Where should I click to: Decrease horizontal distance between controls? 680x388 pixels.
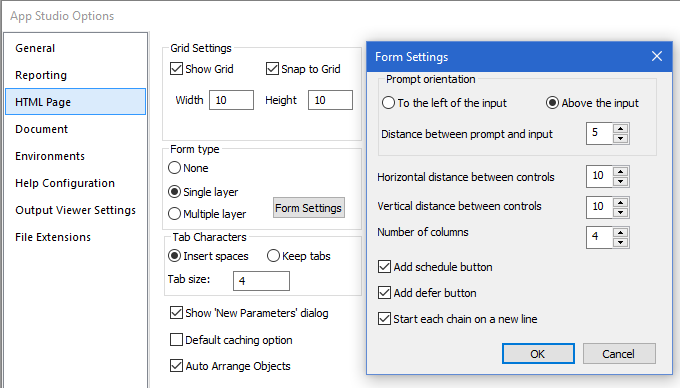click(621, 182)
